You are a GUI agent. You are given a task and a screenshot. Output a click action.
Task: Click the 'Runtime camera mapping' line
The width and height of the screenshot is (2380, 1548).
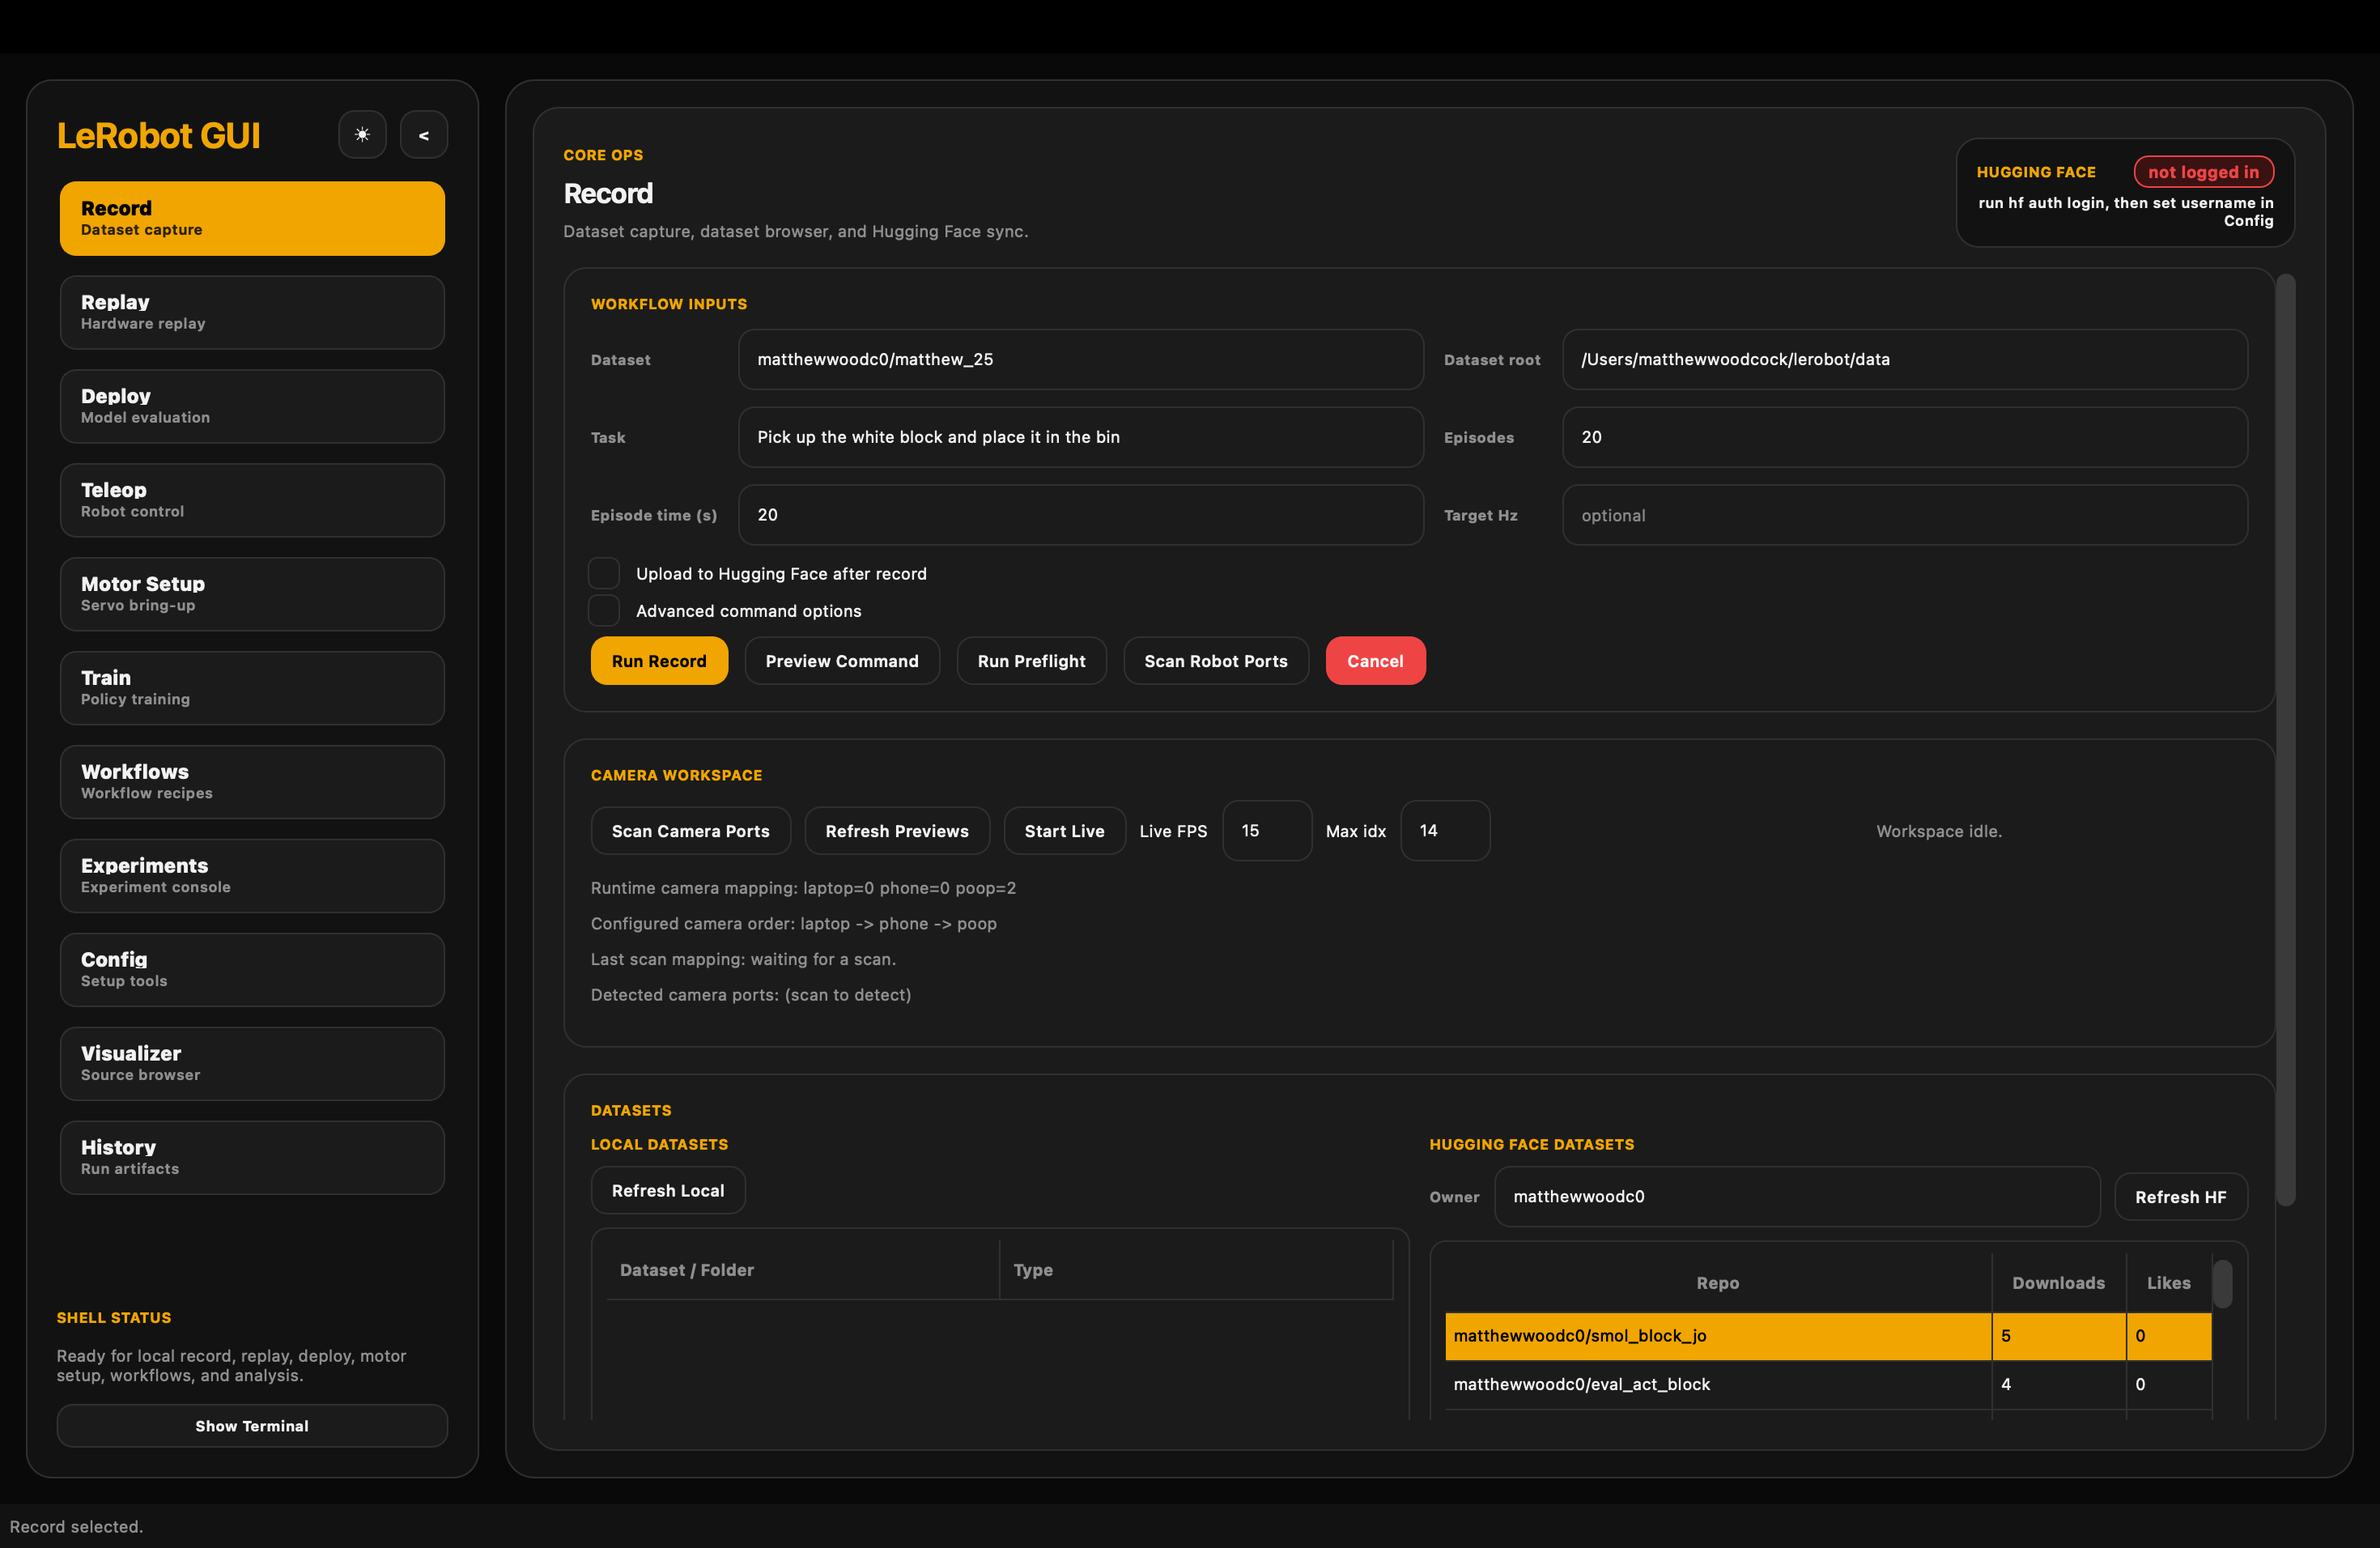pyautogui.click(x=803, y=888)
